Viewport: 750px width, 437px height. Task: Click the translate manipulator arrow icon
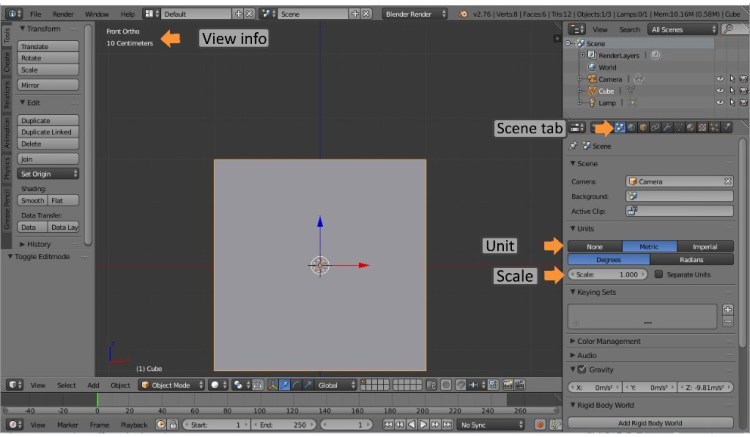click(284, 385)
